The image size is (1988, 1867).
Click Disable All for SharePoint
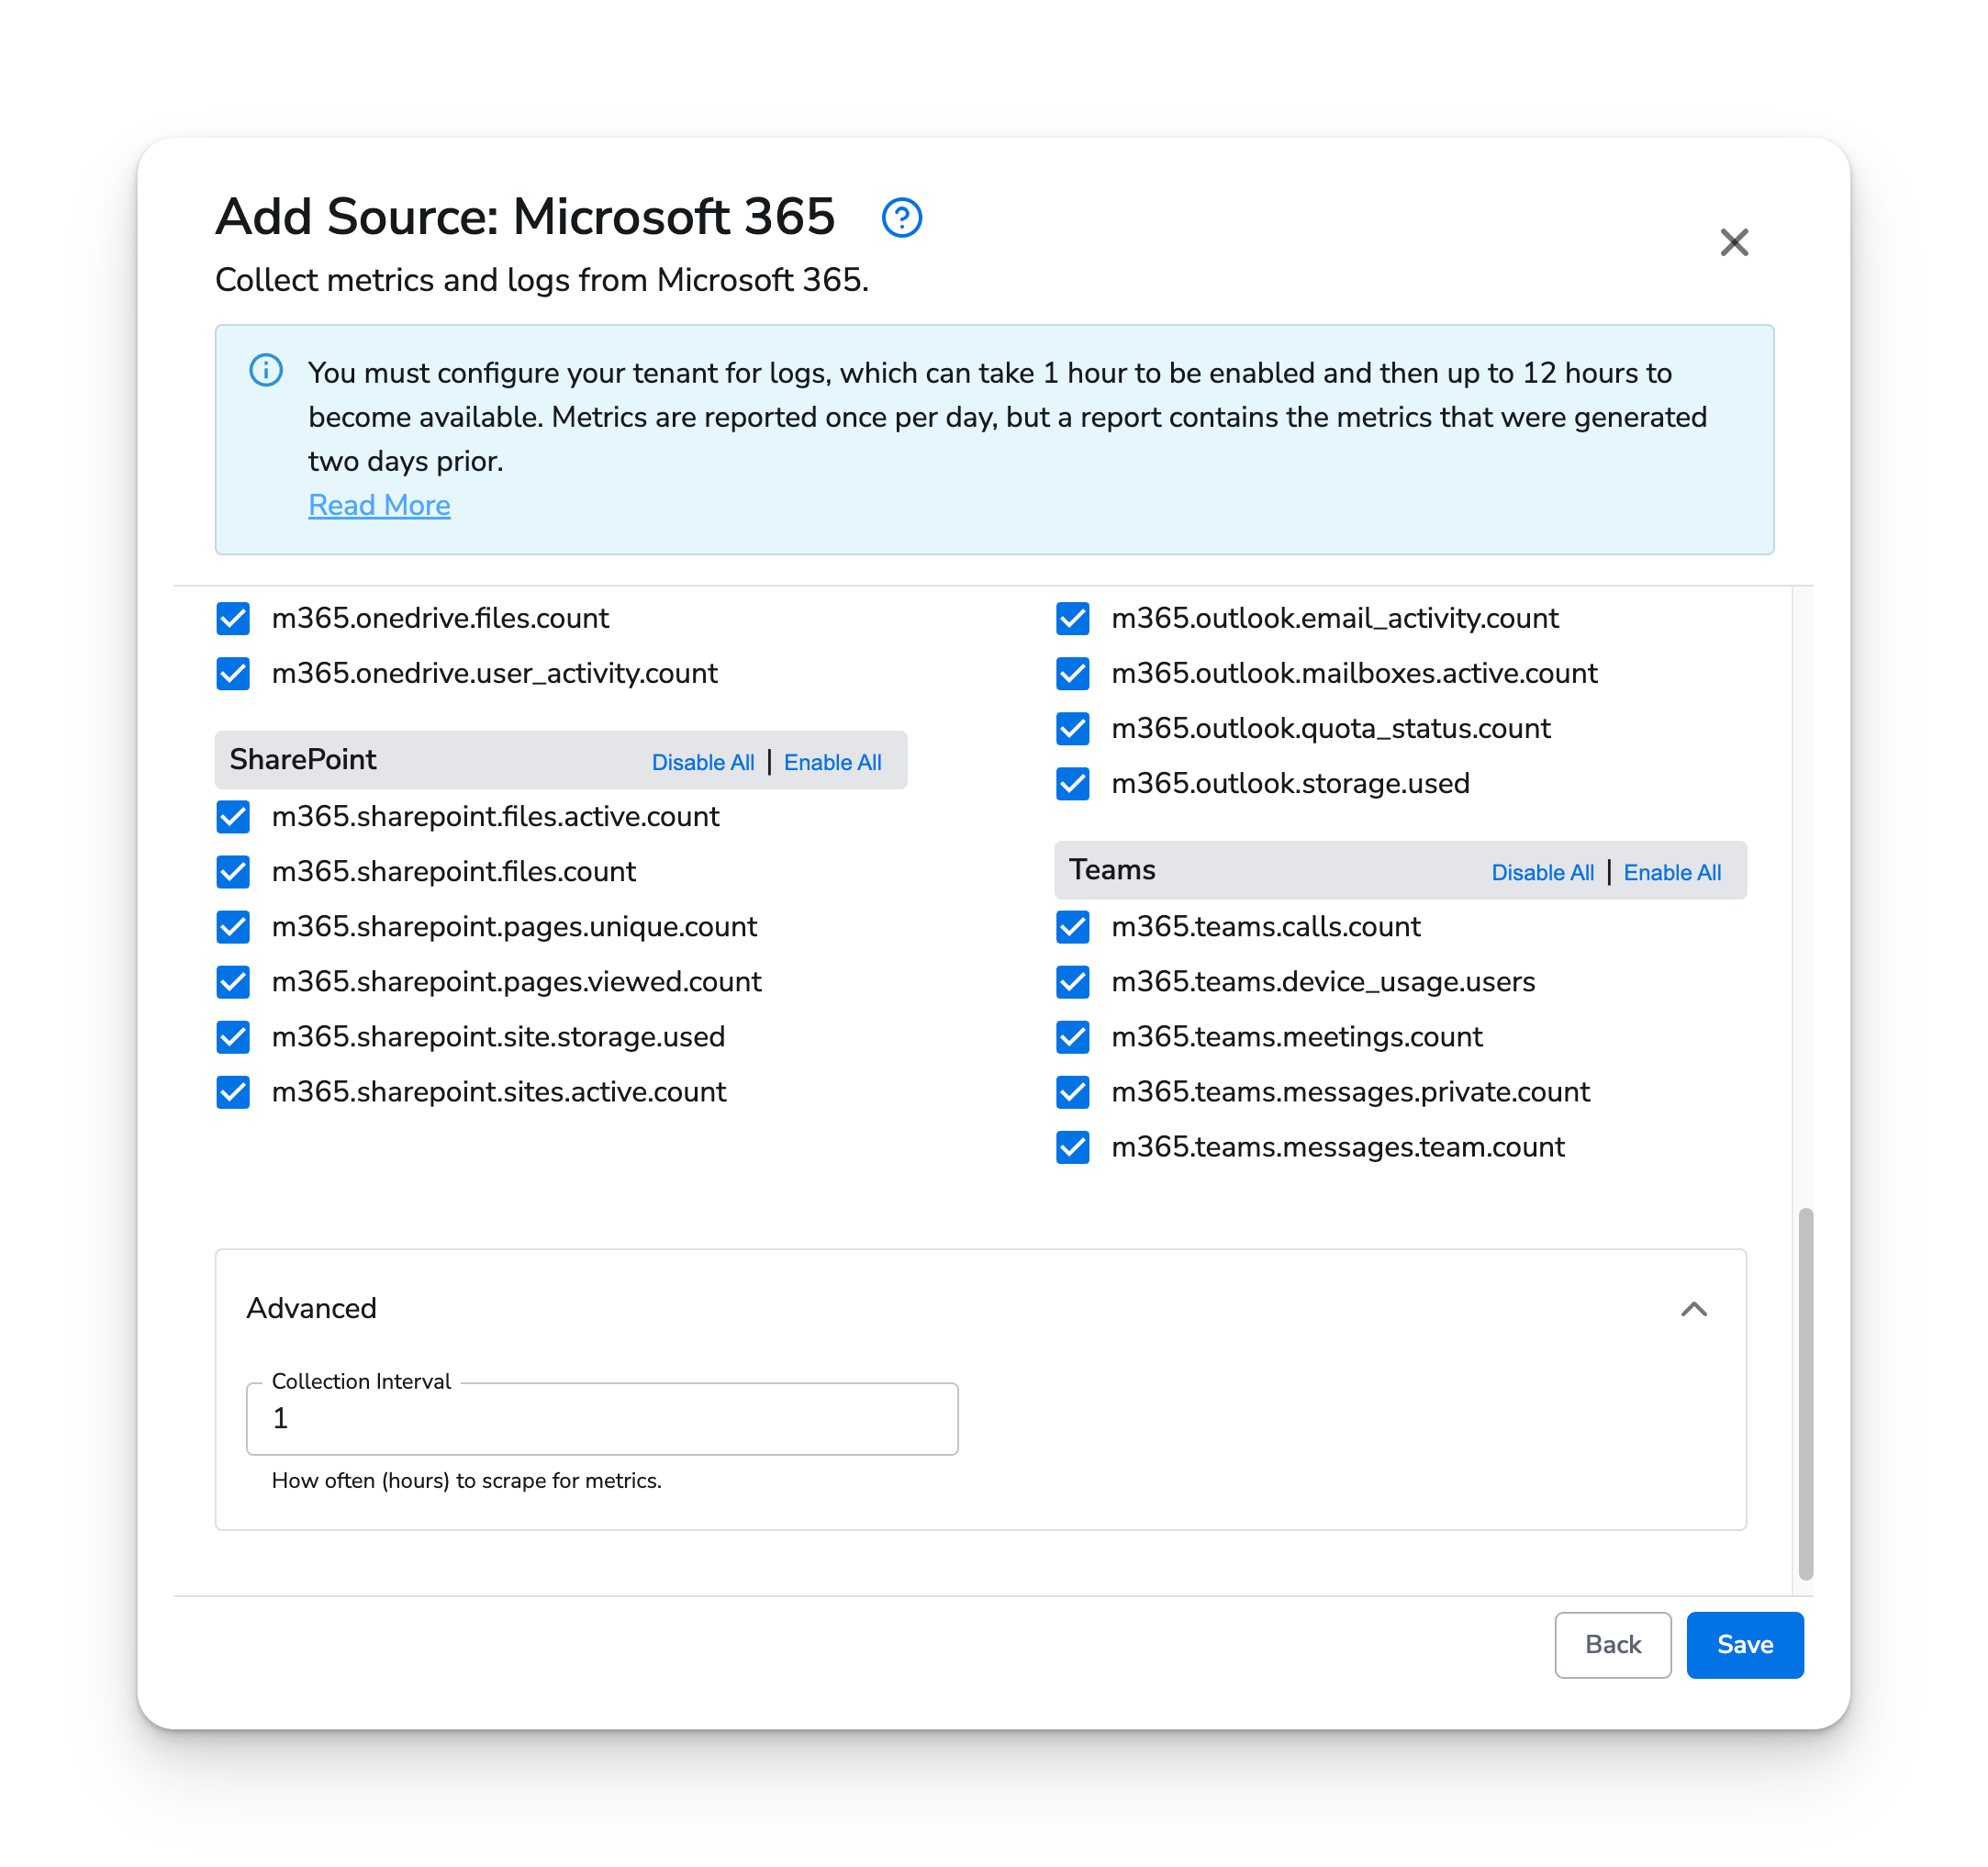point(702,762)
